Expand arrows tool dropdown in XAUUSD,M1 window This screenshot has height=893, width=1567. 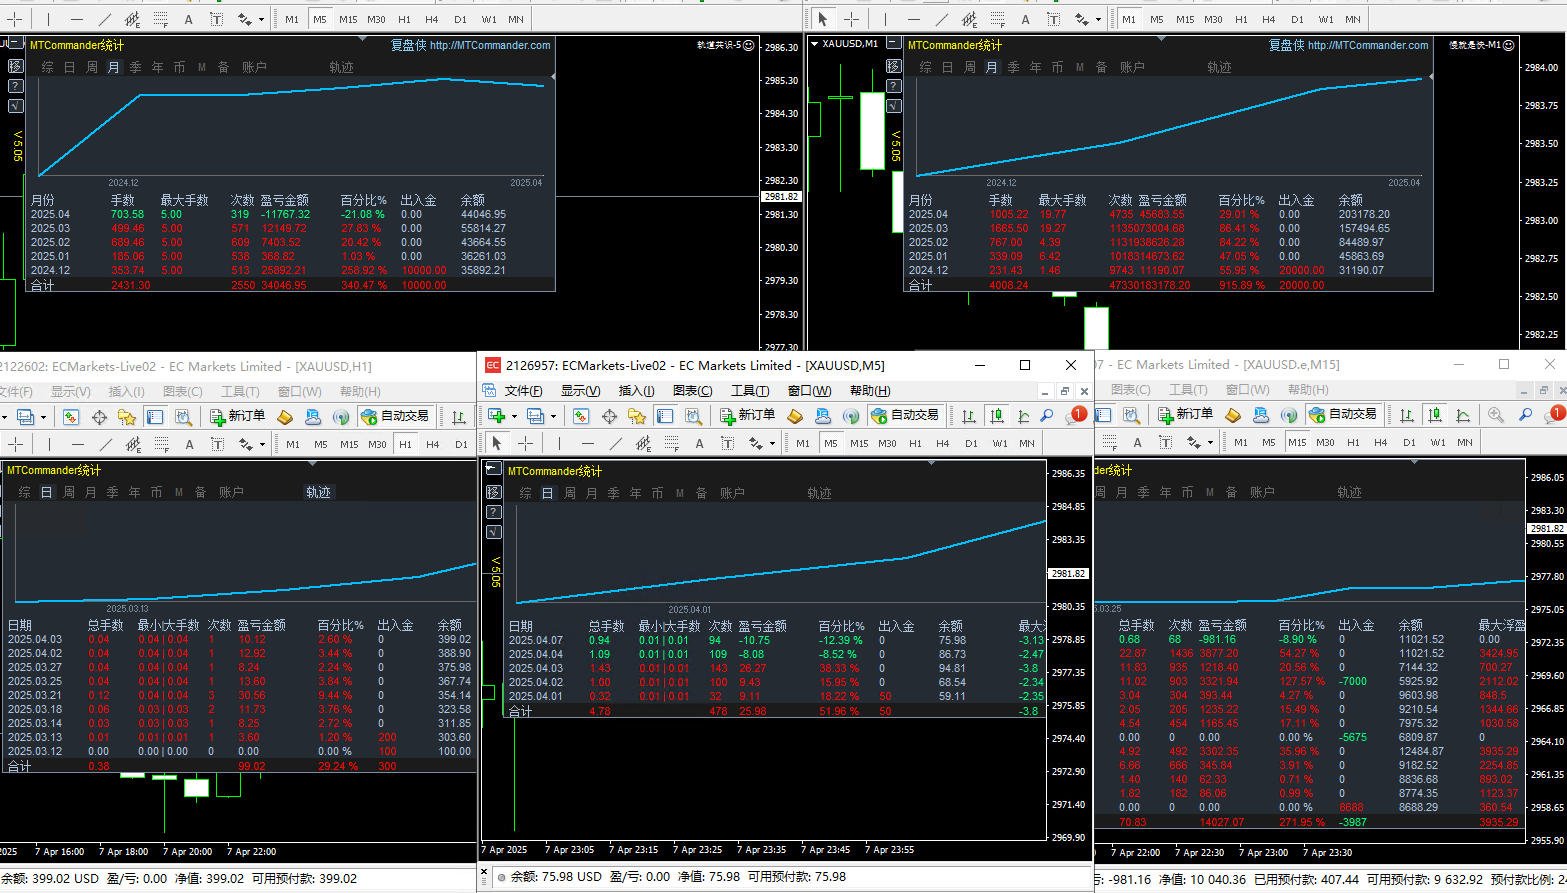pos(1098,20)
